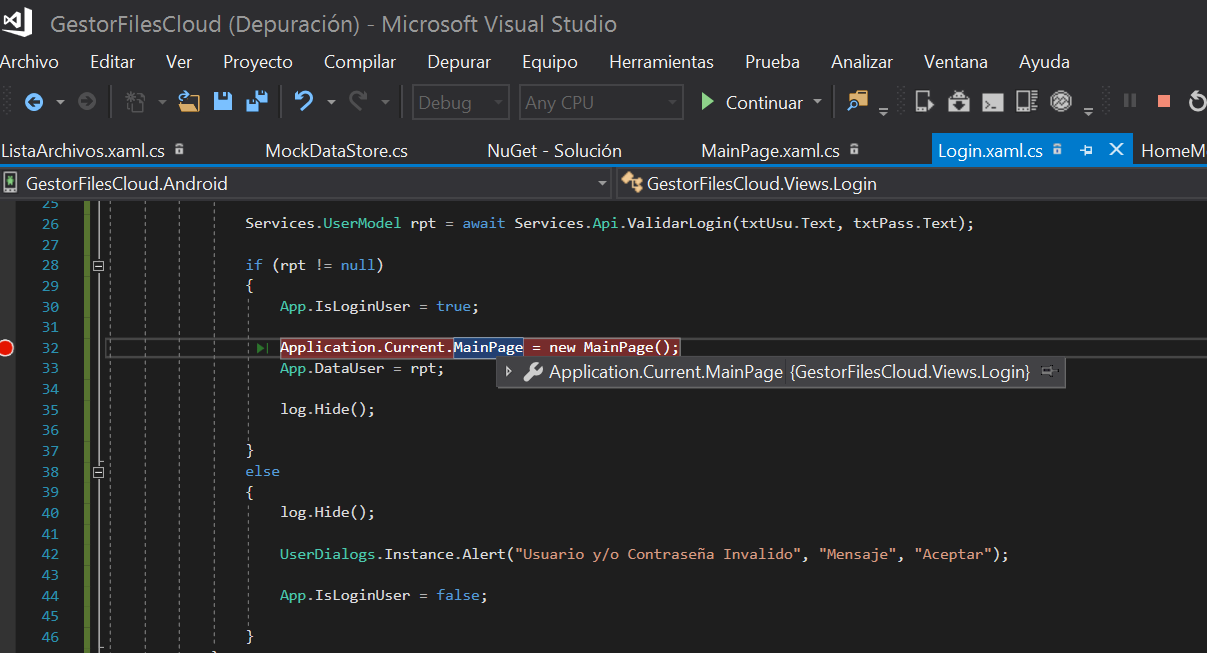Open the Depurar menu
1207x653 pixels.
(x=458, y=61)
